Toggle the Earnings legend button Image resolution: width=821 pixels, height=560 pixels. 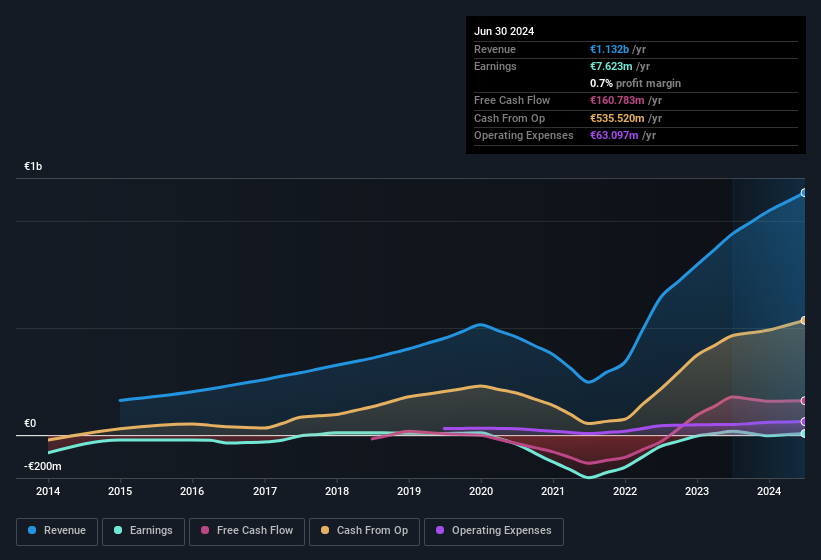143,531
